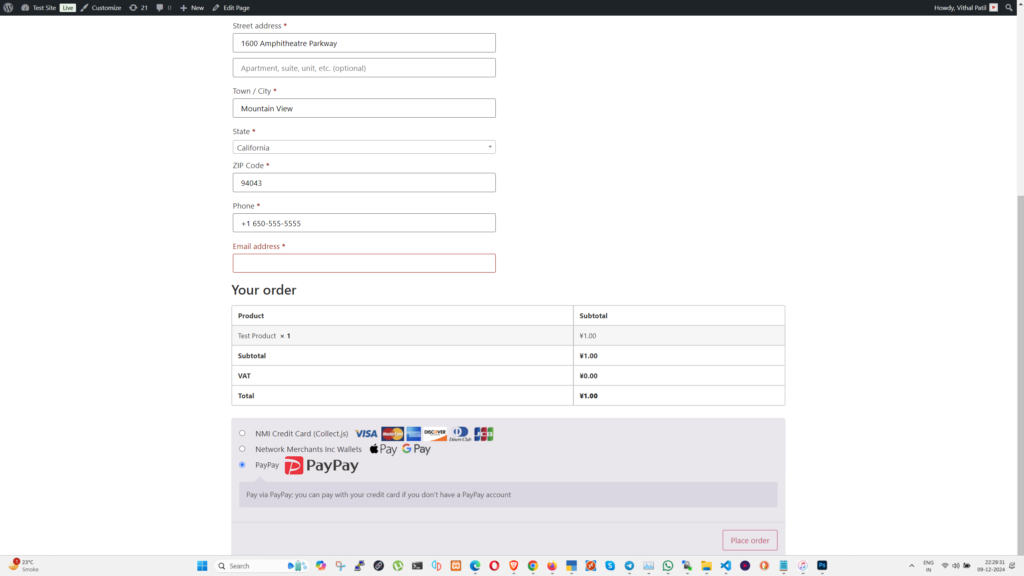Screen dimensions: 1024x576
Task: Click the updates icon showing 21
Action: point(138,7)
